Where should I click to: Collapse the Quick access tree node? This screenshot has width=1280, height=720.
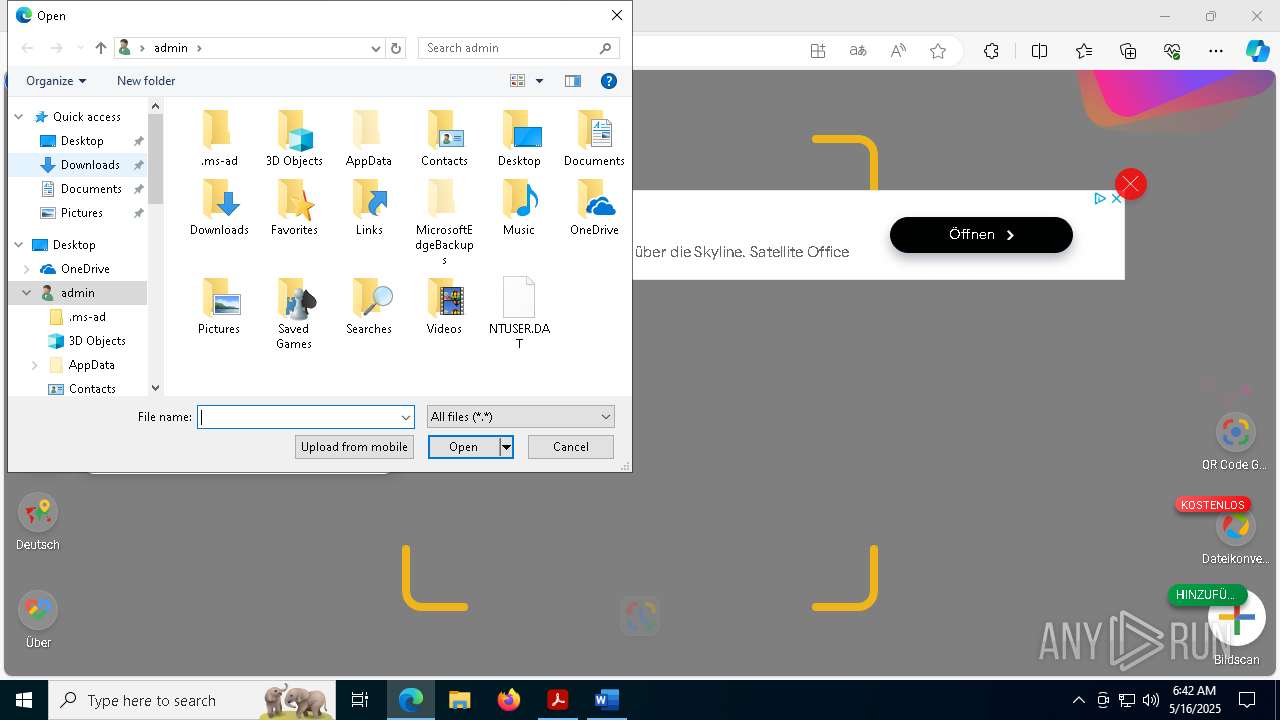[x=19, y=117]
